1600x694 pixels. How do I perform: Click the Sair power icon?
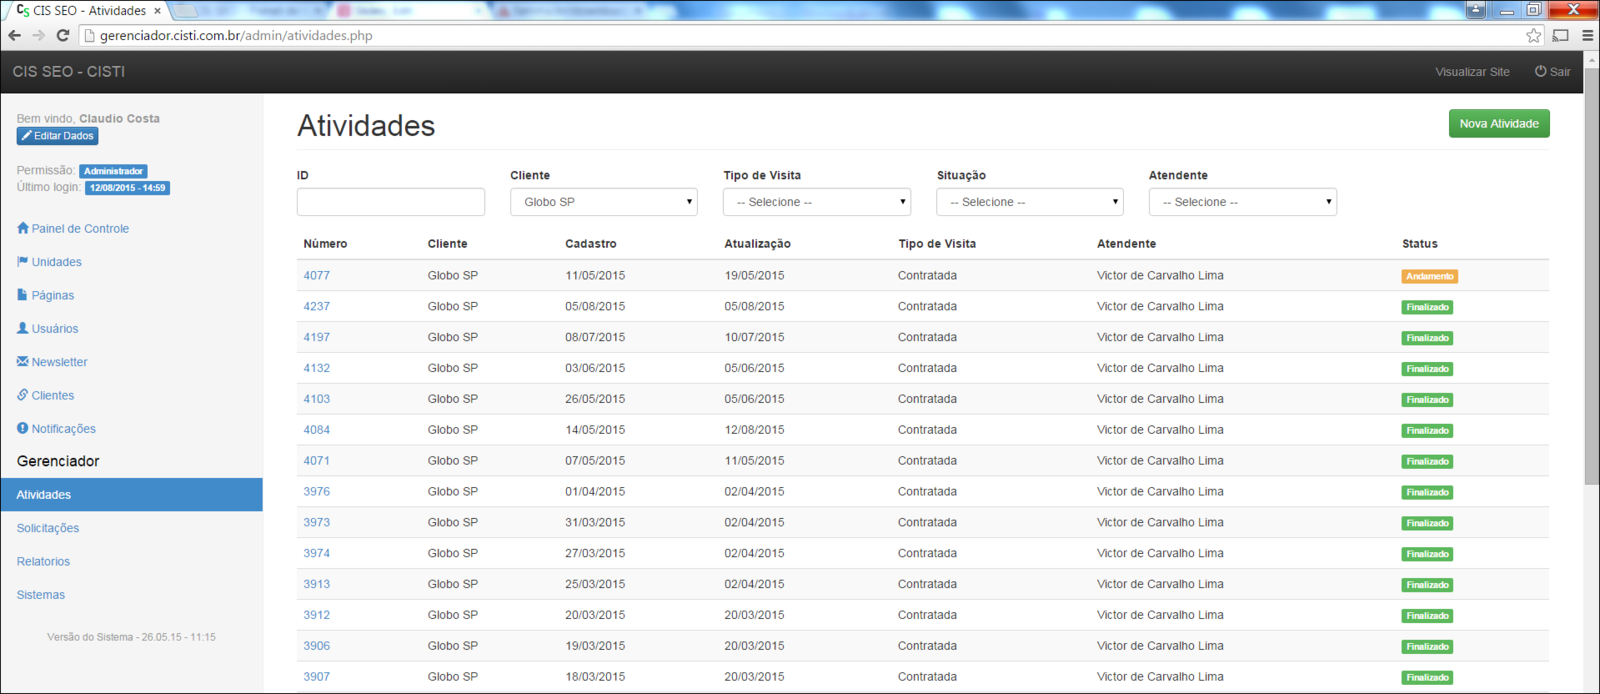[x=1541, y=71]
